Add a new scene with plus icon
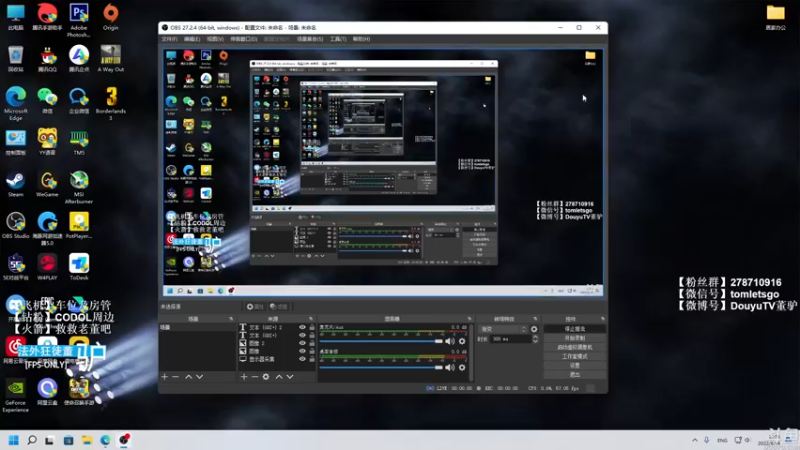Screen dimensions: 800x450 pos(165,377)
